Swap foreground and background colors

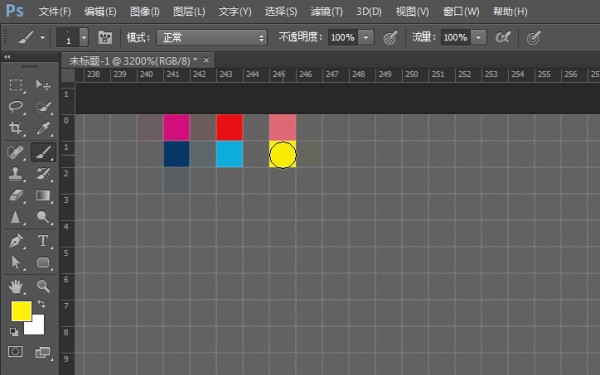click(41, 304)
